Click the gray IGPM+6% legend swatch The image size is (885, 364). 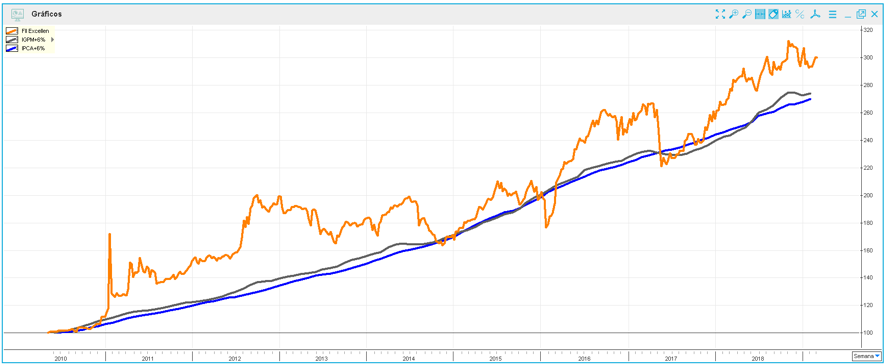[x=13, y=40]
